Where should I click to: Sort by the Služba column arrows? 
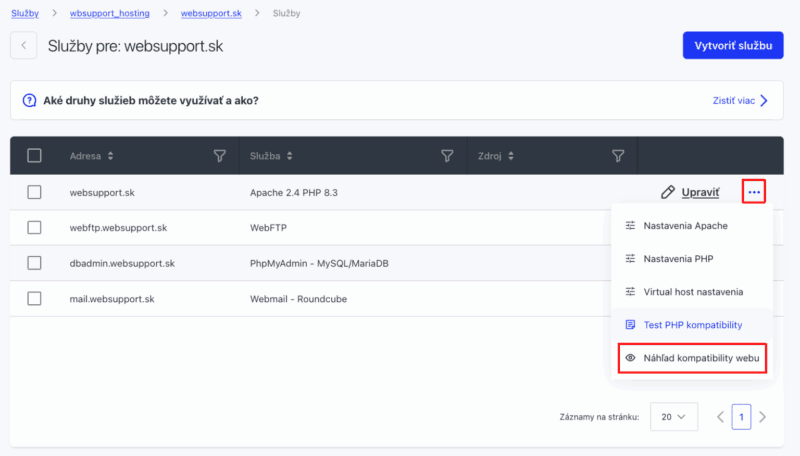click(291, 156)
